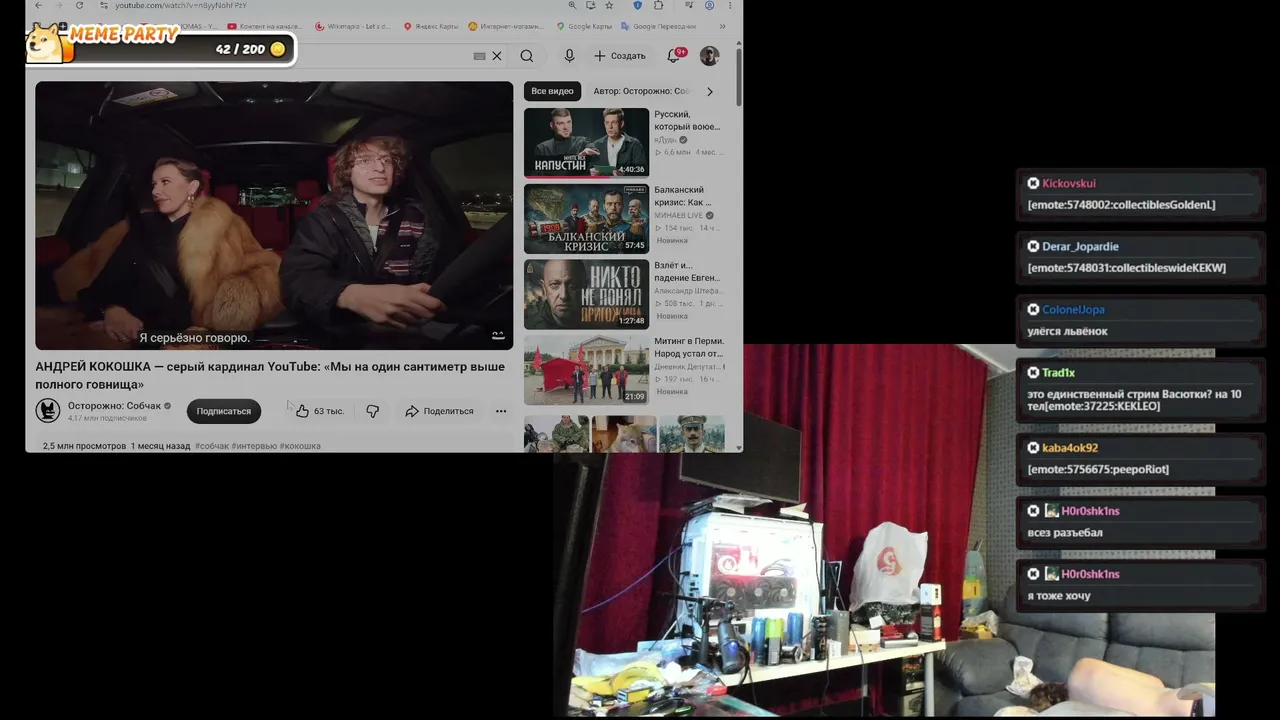Bookmark this page with the star icon

pos(609,5)
